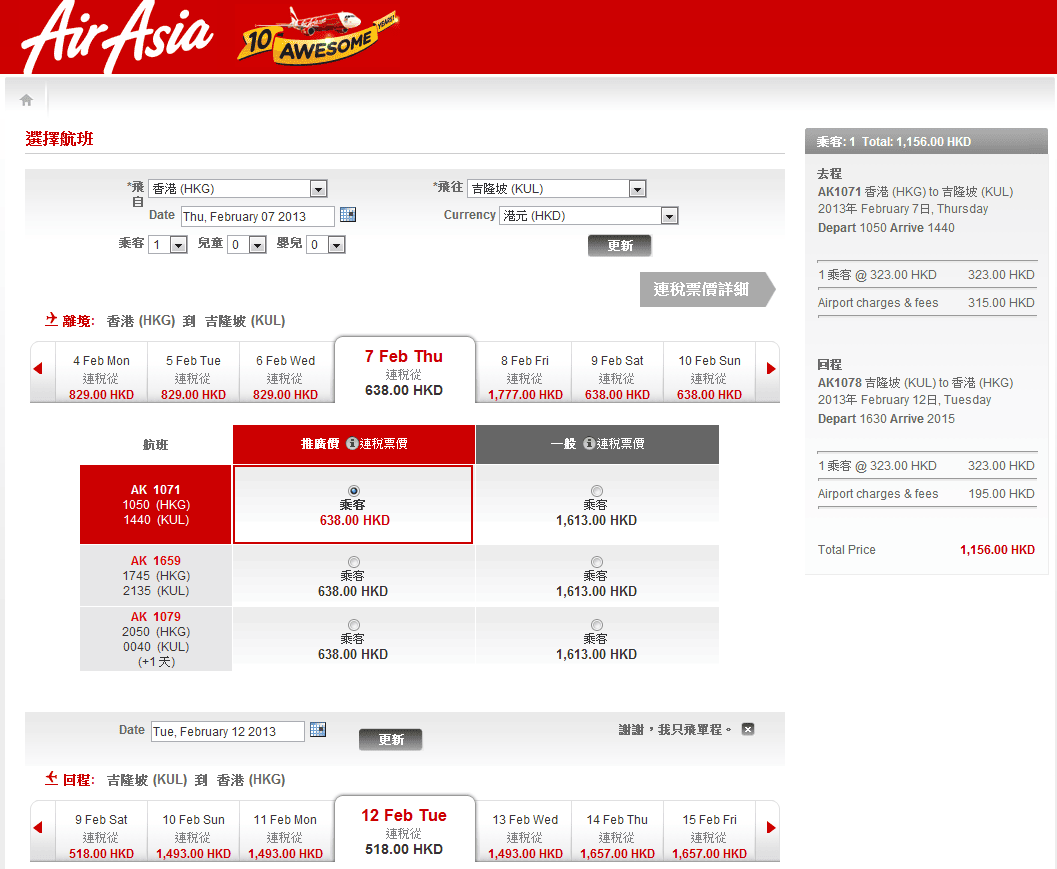
Task: Open the return date calendar picker icon
Action: pyautogui.click(x=318, y=730)
